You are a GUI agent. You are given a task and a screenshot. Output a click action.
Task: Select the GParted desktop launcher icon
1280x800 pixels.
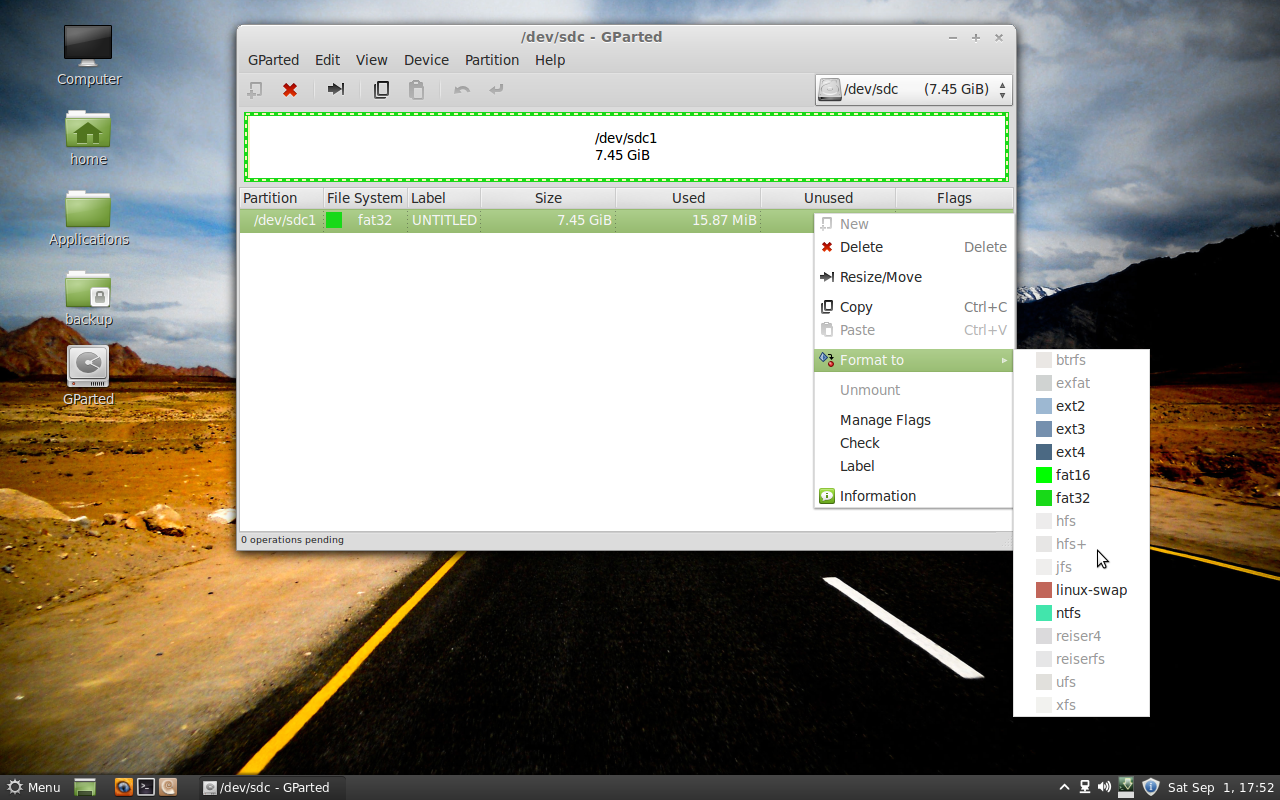88,376
